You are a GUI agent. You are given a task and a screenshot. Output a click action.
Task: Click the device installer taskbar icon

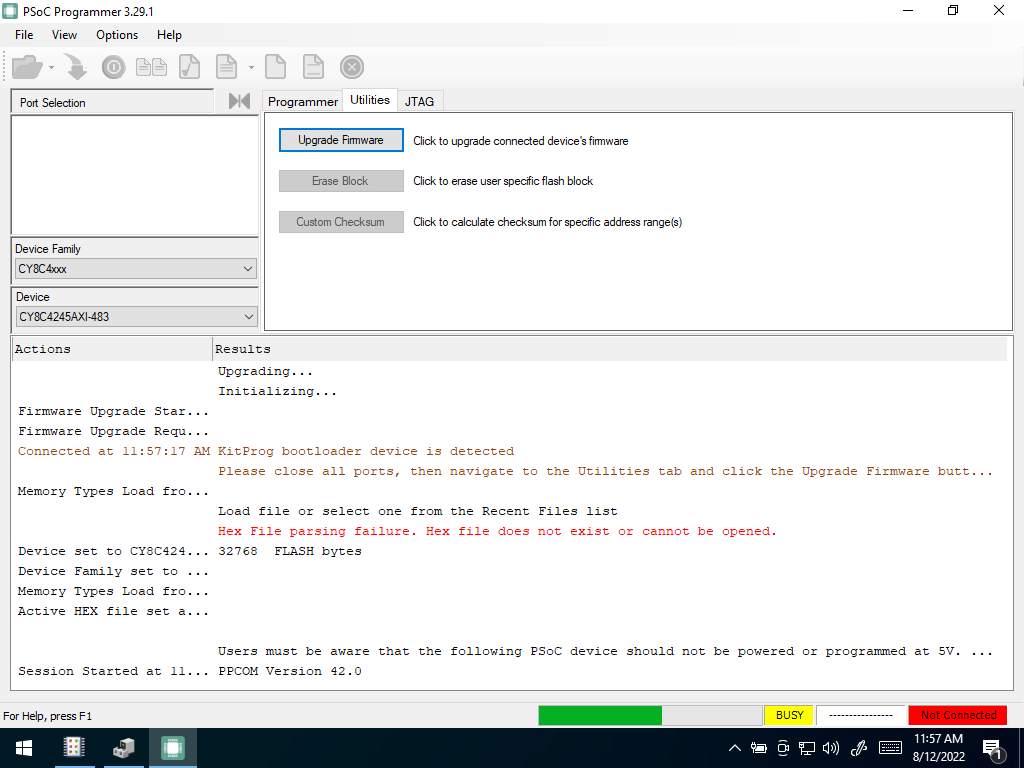(123, 748)
